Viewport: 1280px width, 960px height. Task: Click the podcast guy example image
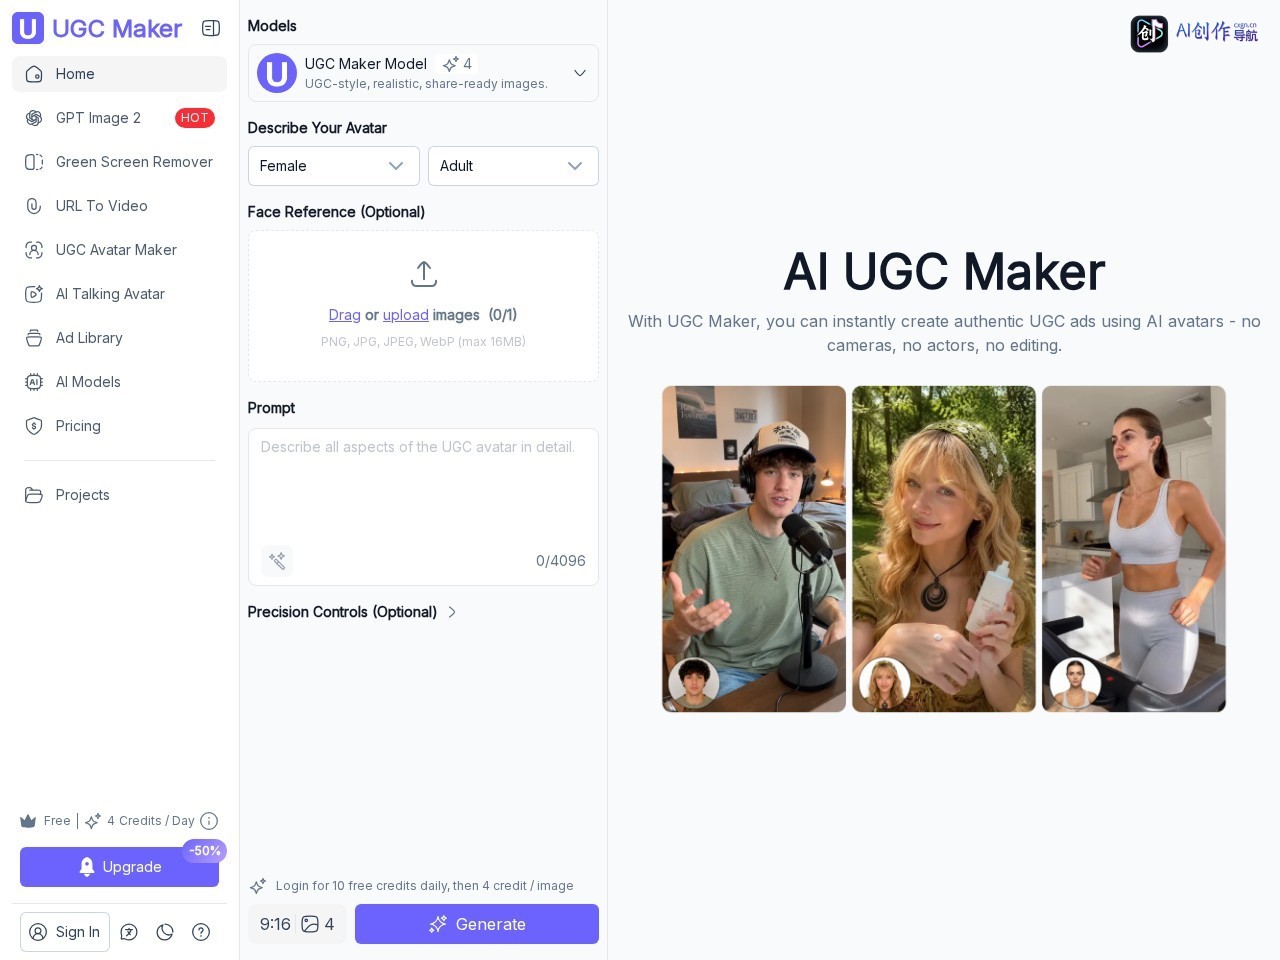[x=754, y=549]
